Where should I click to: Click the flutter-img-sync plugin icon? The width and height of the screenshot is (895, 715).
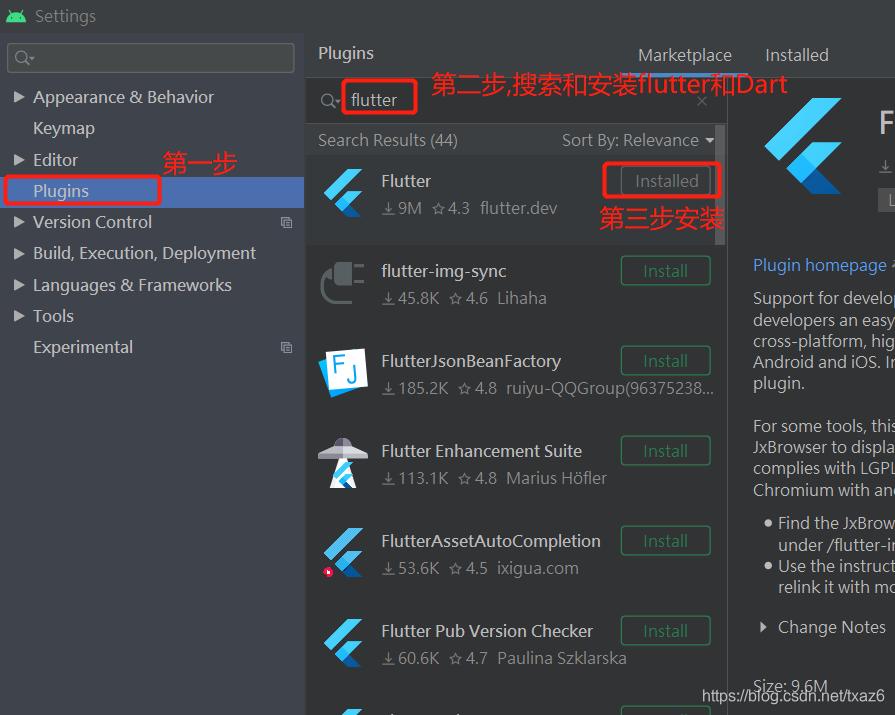coord(344,284)
